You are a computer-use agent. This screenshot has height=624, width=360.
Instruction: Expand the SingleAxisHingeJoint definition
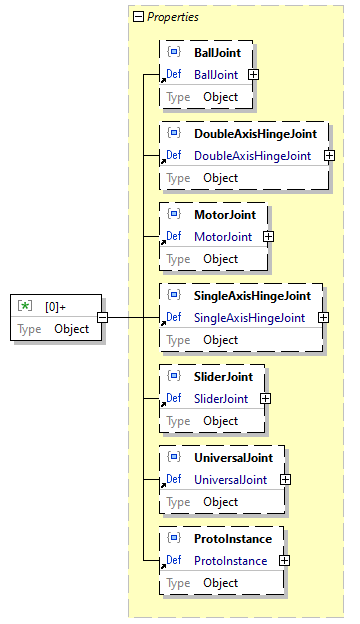click(323, 318)
